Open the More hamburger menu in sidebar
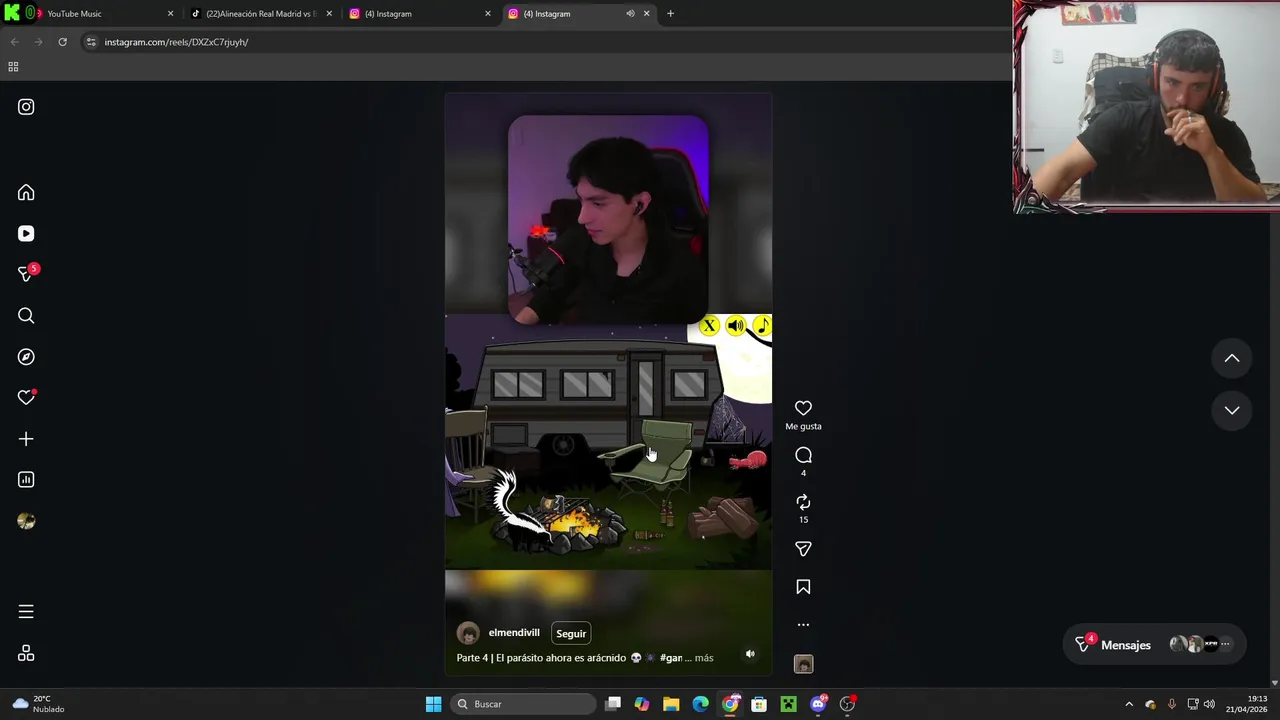The width and height of the screenshot is (1280, 720). 26,612
